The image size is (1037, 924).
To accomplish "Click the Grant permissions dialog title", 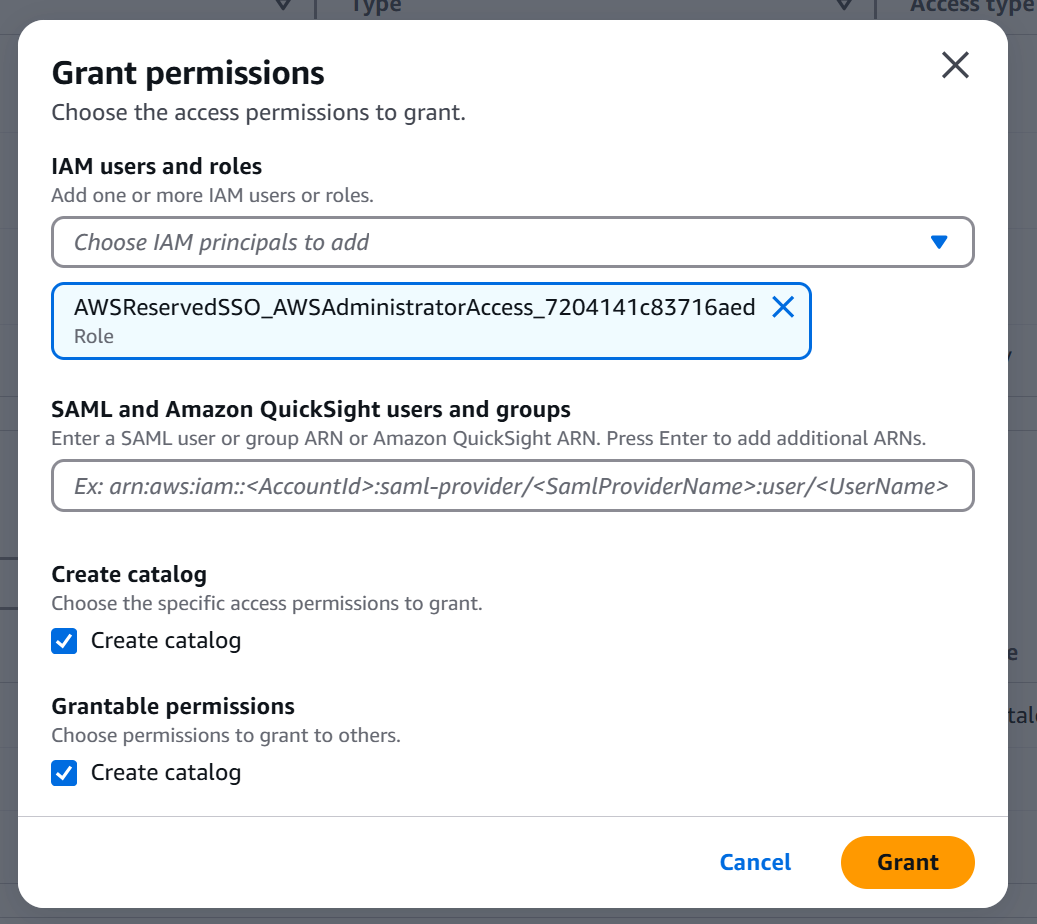I will [x=188, y=73].
